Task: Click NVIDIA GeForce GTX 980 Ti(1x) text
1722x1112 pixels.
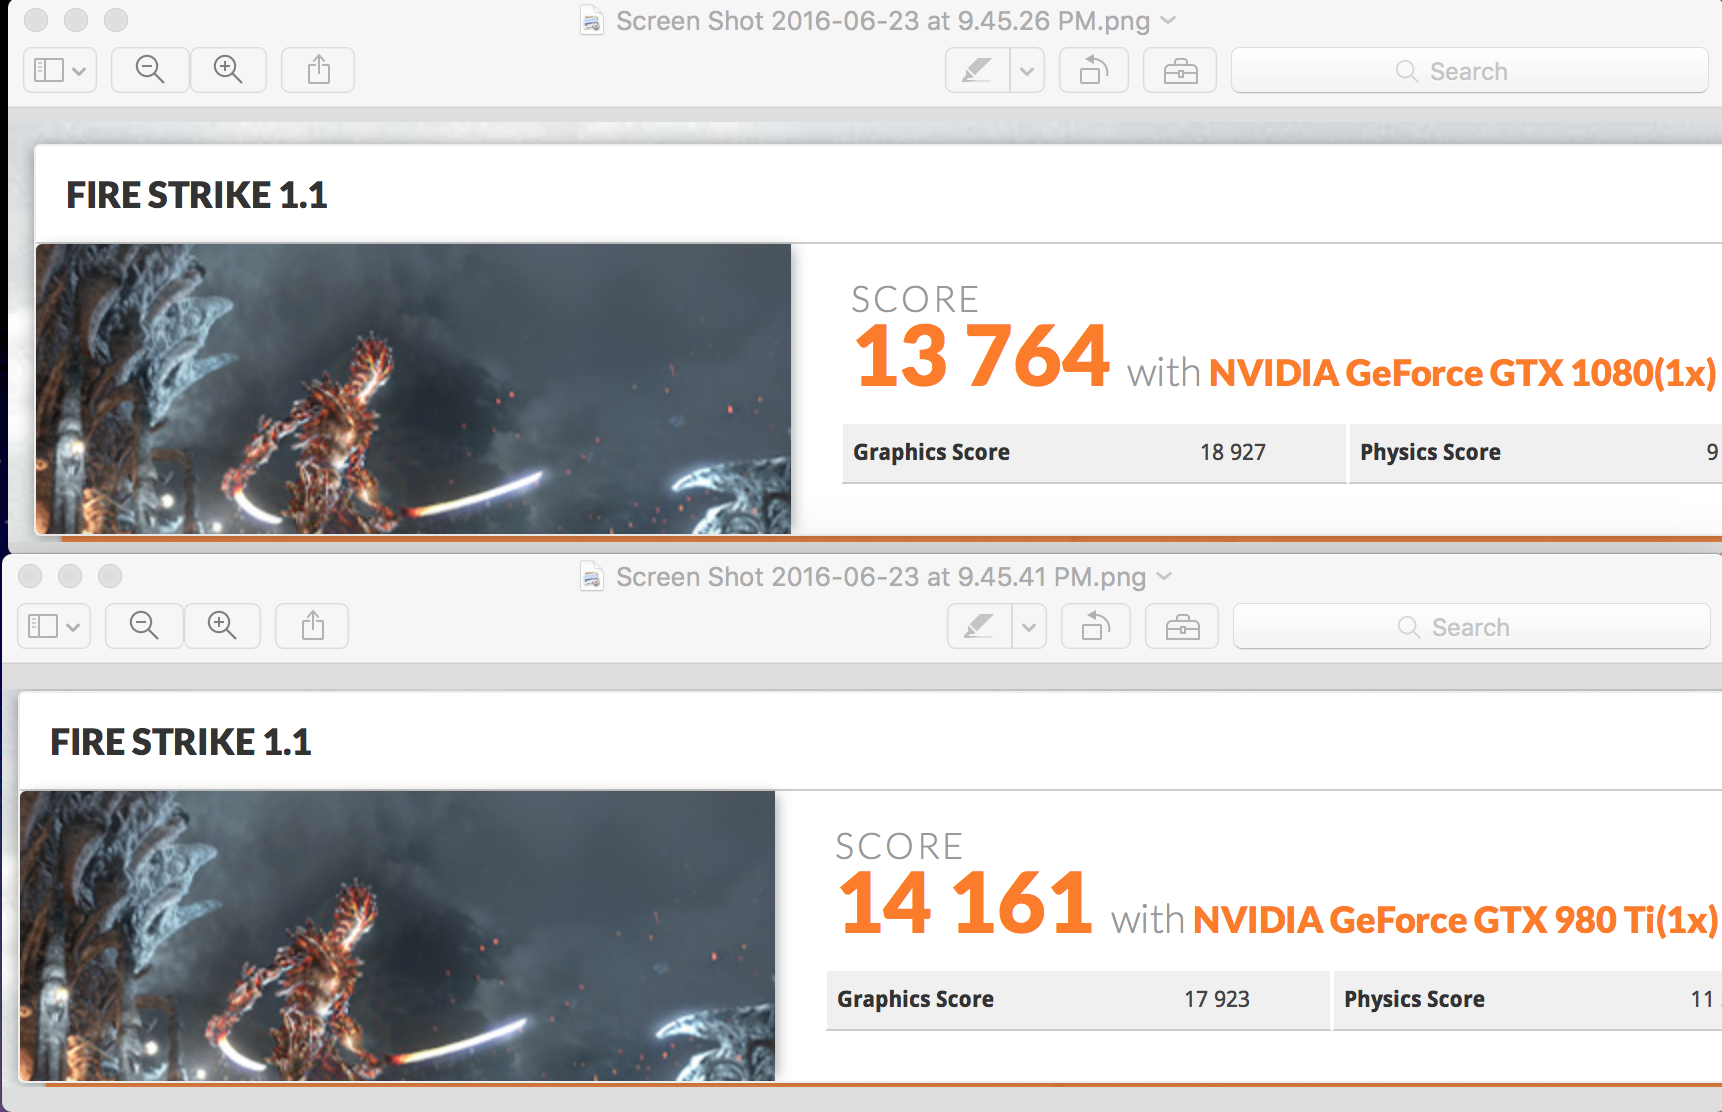Action: (1455, 920)
